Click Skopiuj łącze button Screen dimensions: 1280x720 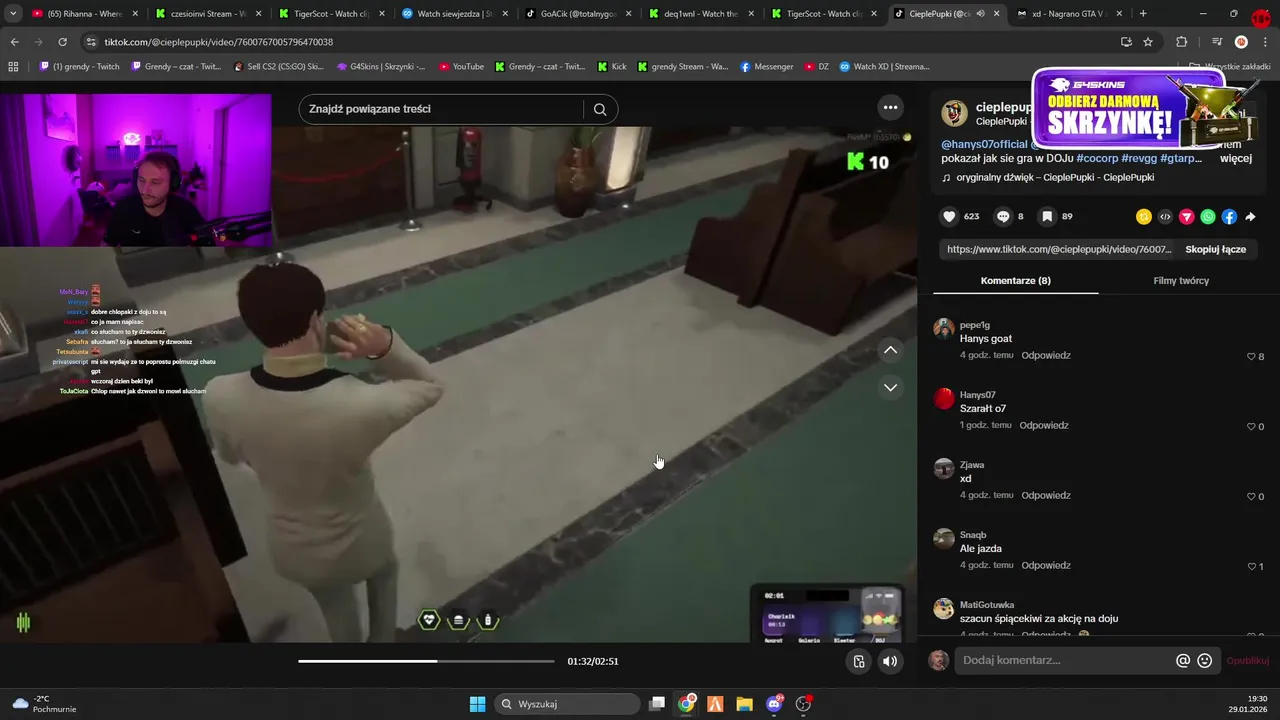pos(1215,249)
